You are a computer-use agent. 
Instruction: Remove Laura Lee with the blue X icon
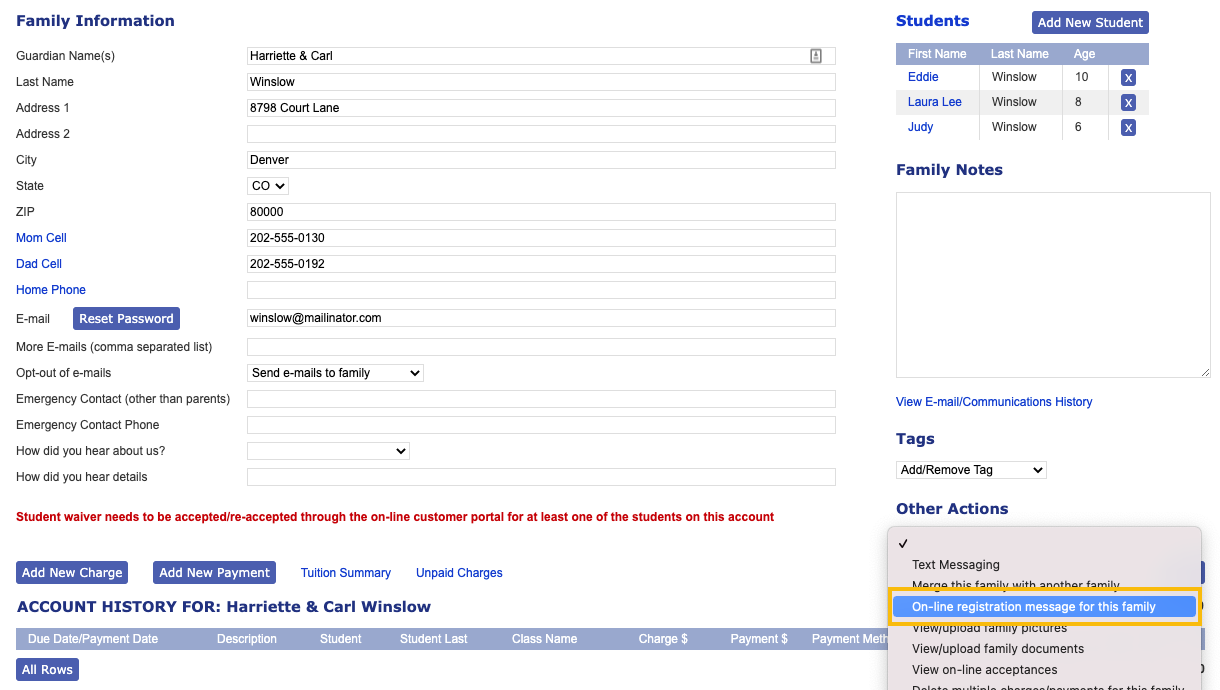1128,102
